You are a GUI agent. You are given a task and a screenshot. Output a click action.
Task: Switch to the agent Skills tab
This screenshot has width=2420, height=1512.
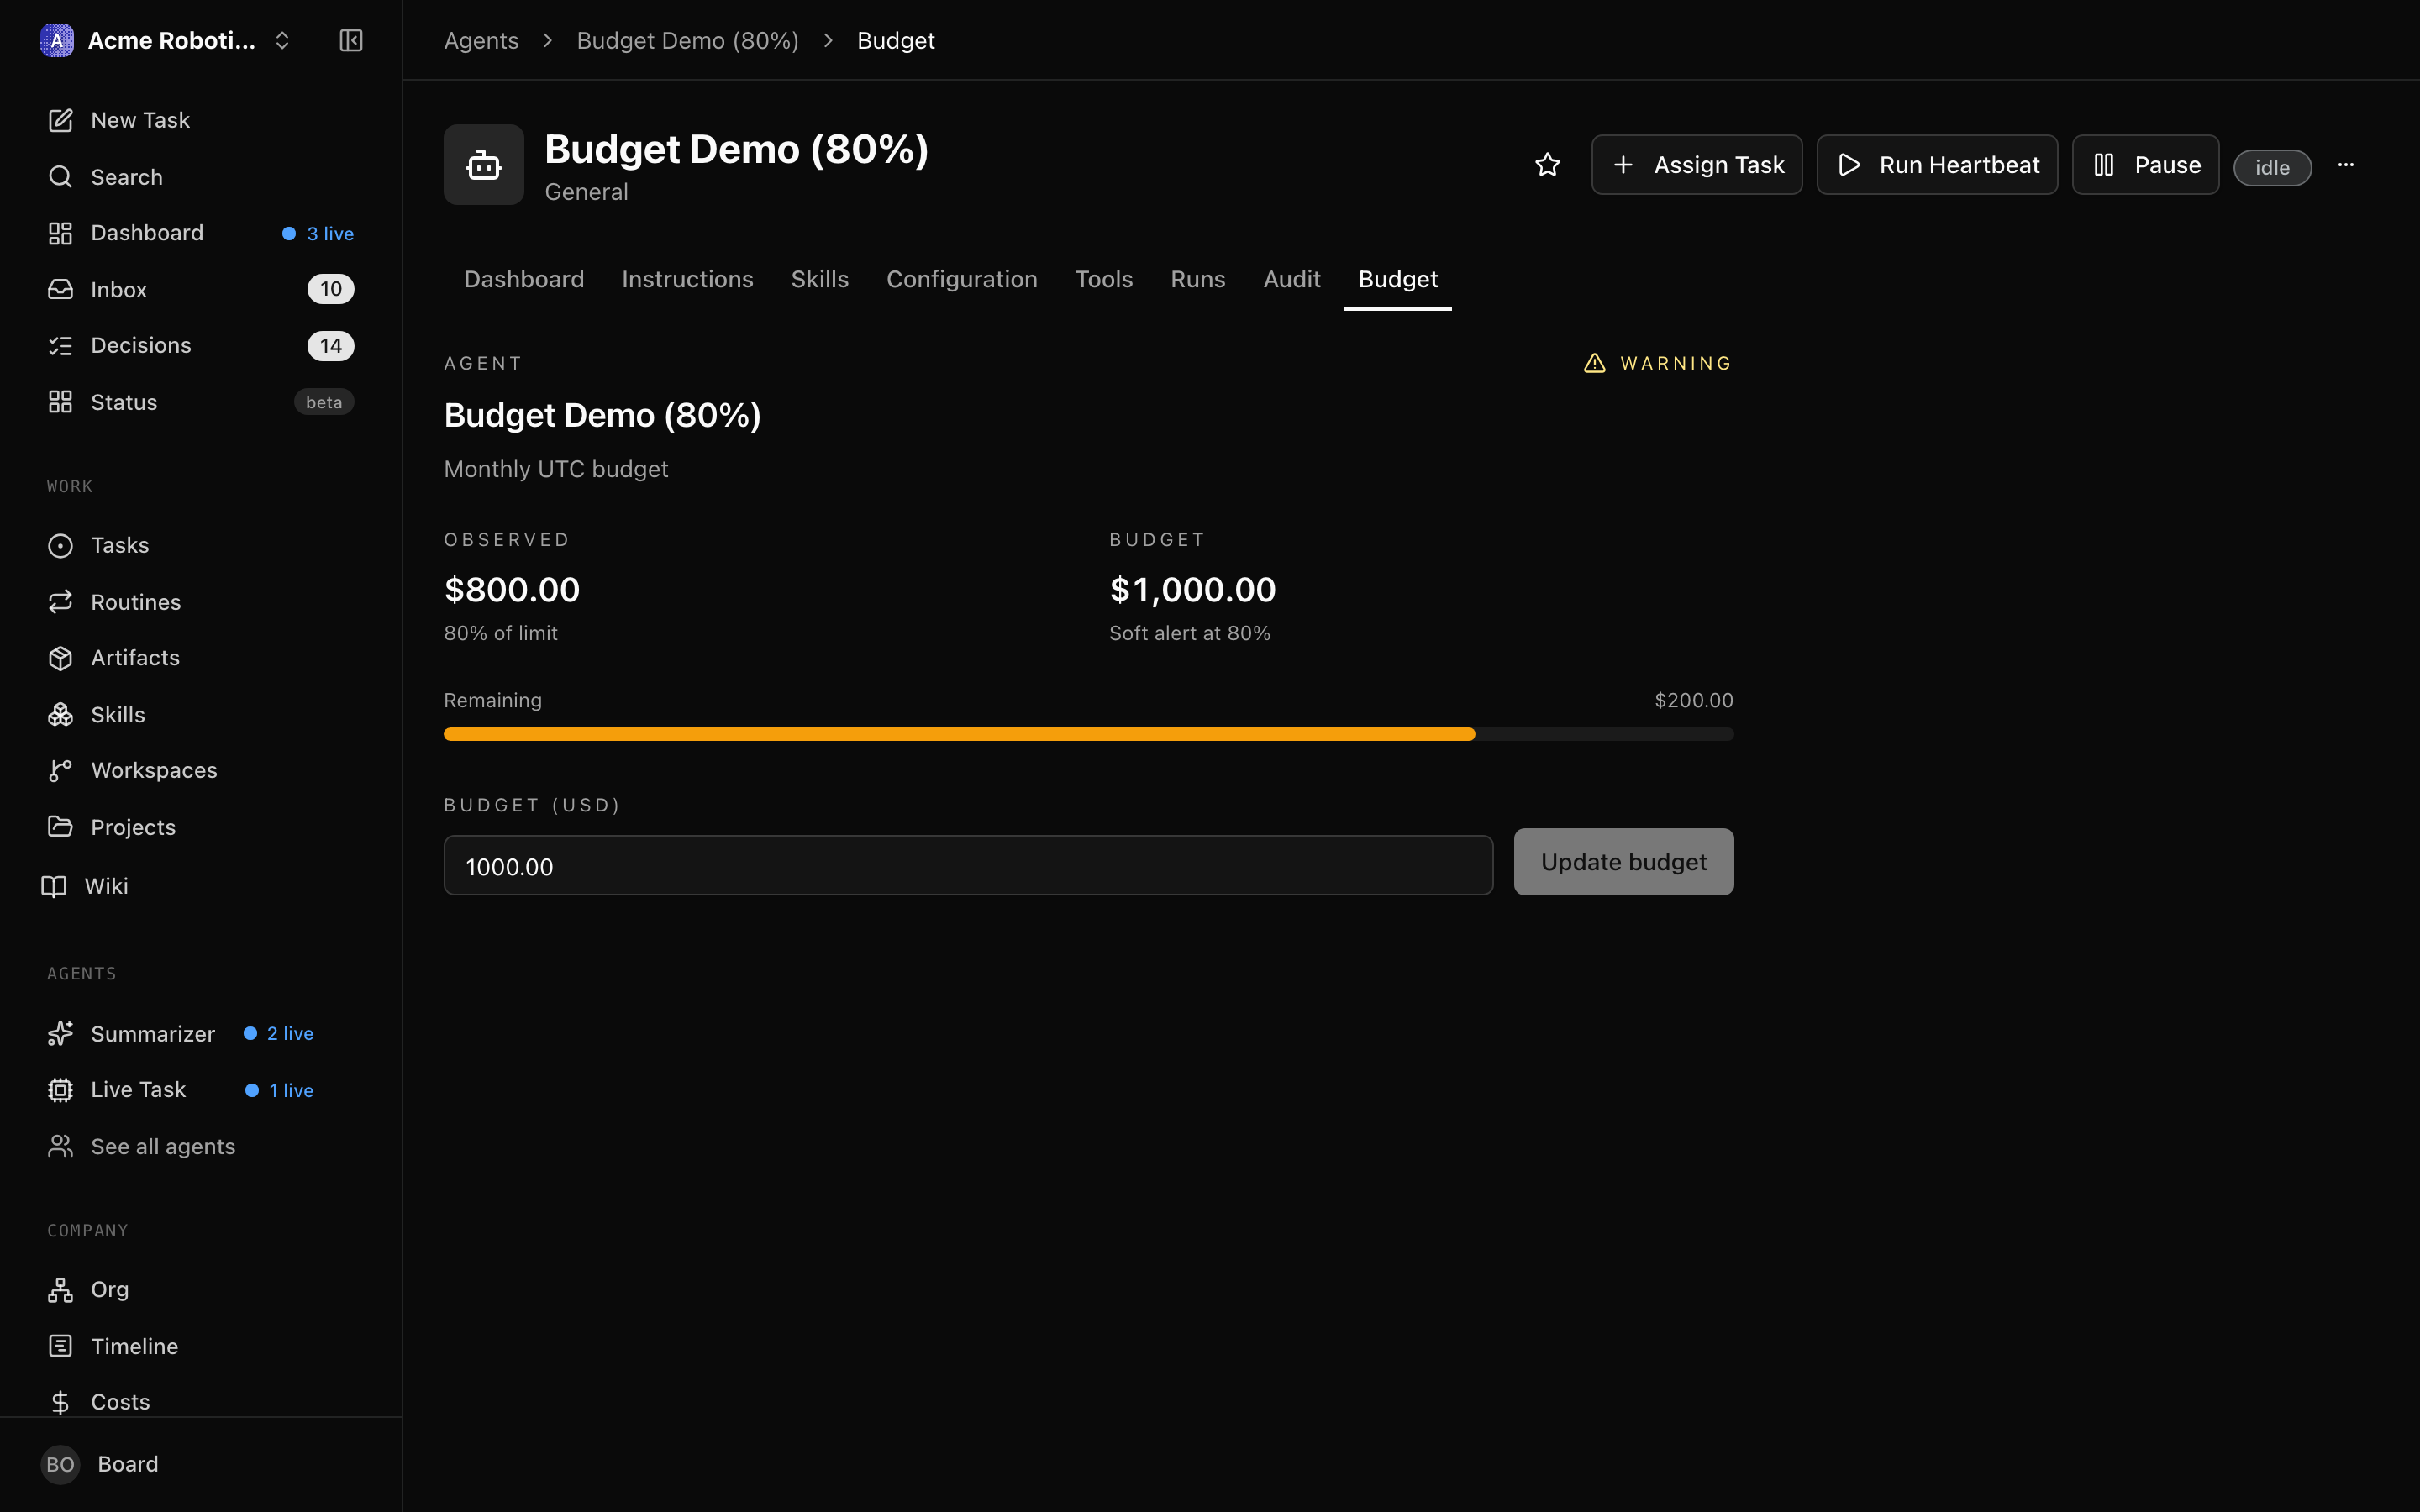click(x=819, y=279)
